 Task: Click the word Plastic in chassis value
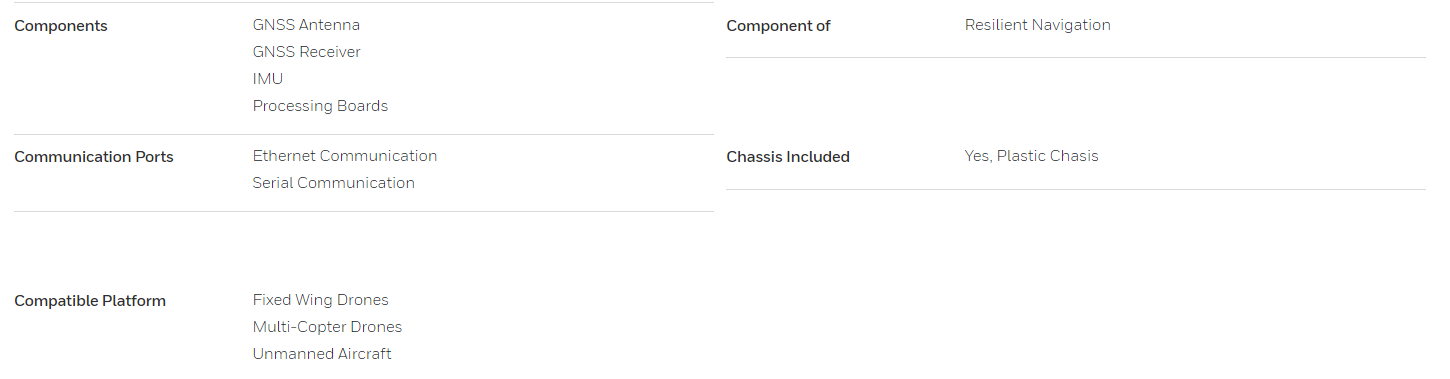tap(1023, 156)
